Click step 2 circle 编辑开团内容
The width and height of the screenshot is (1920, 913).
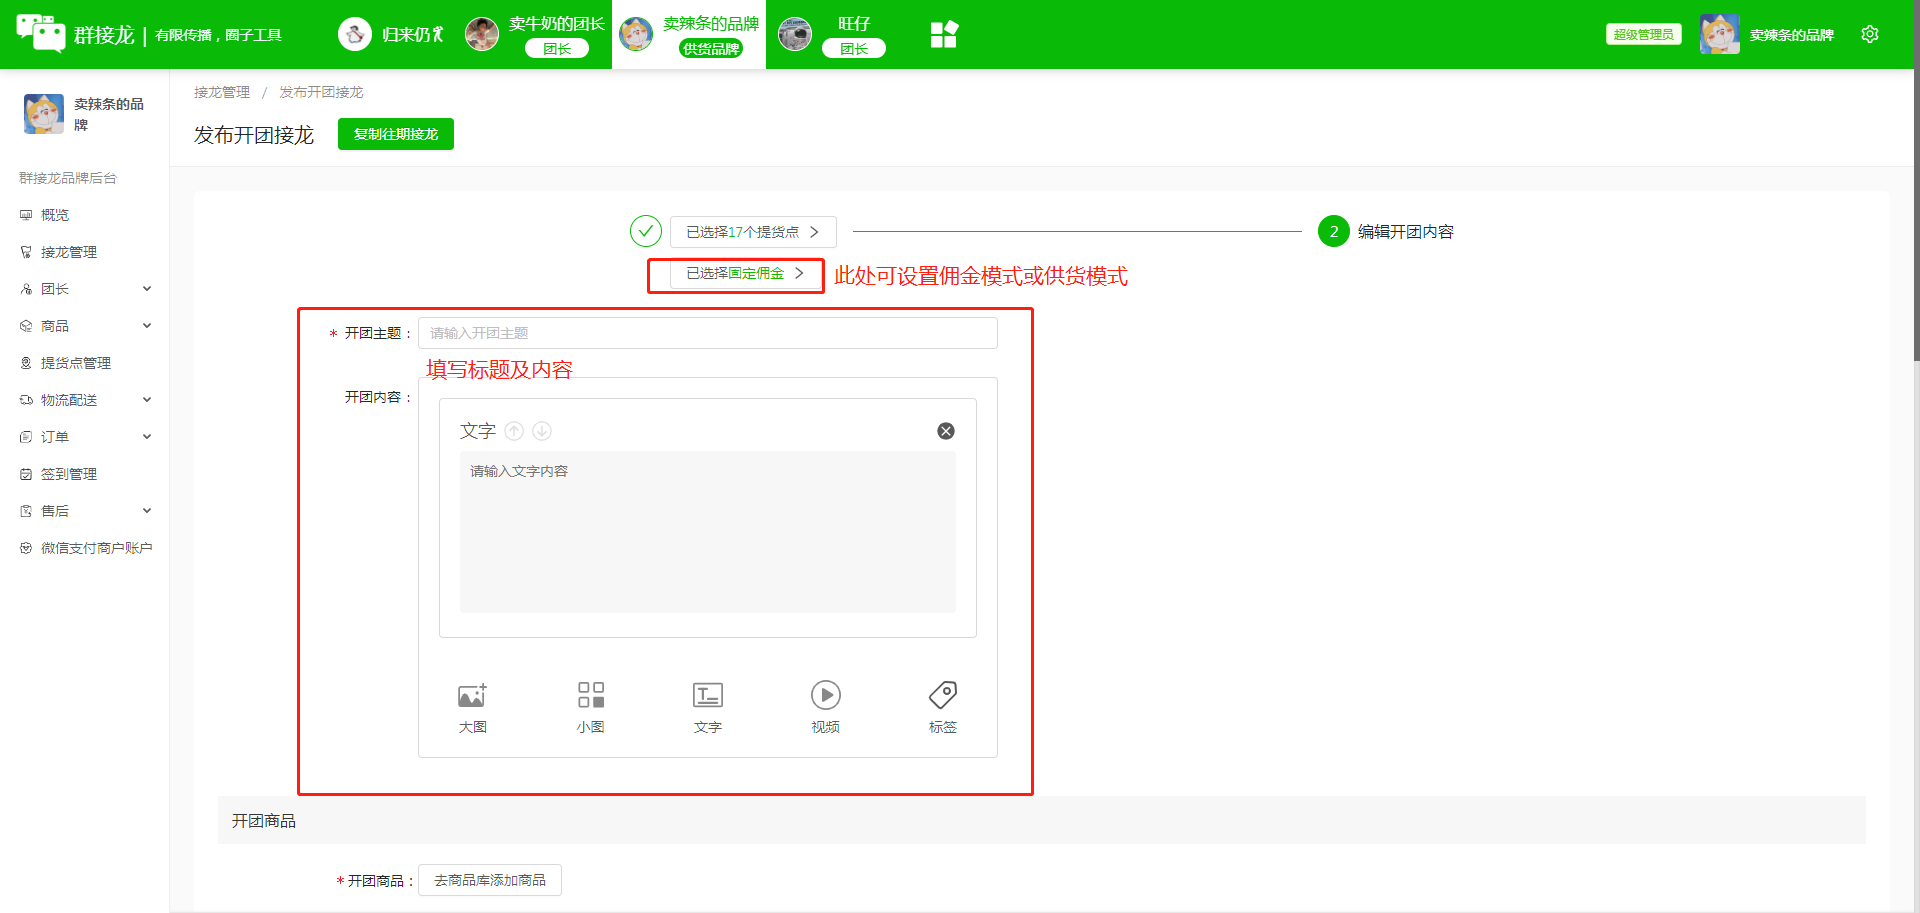click(x=1334, y=231)
